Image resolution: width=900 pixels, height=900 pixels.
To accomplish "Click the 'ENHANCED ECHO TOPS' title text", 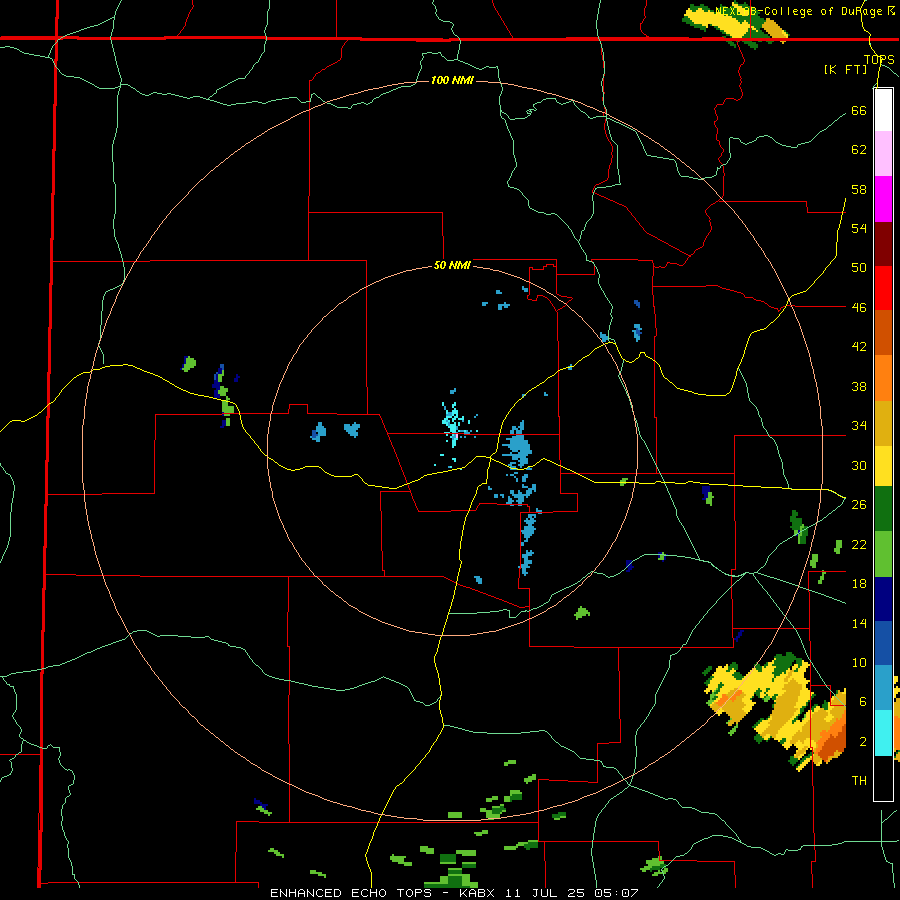I will click(351, 893).
